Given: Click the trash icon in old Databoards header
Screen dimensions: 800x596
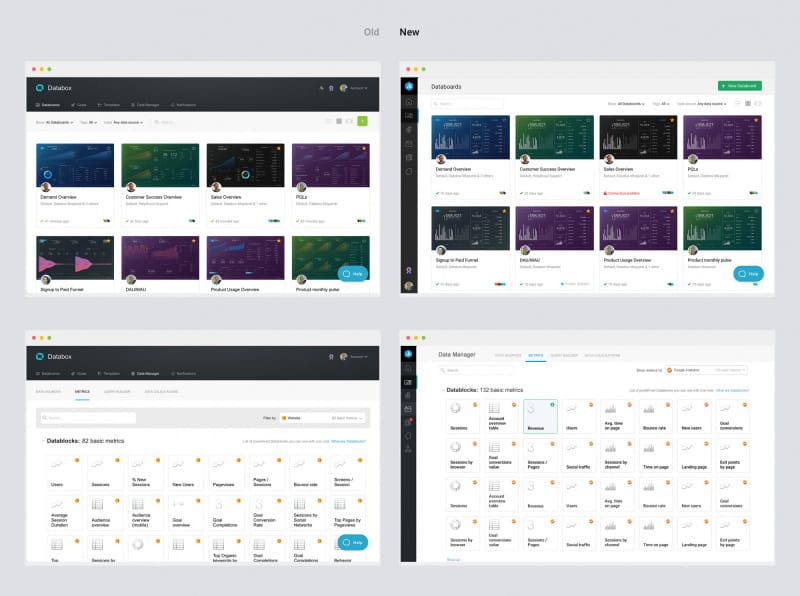Looking at the screenshot, I should click(331, 88).
